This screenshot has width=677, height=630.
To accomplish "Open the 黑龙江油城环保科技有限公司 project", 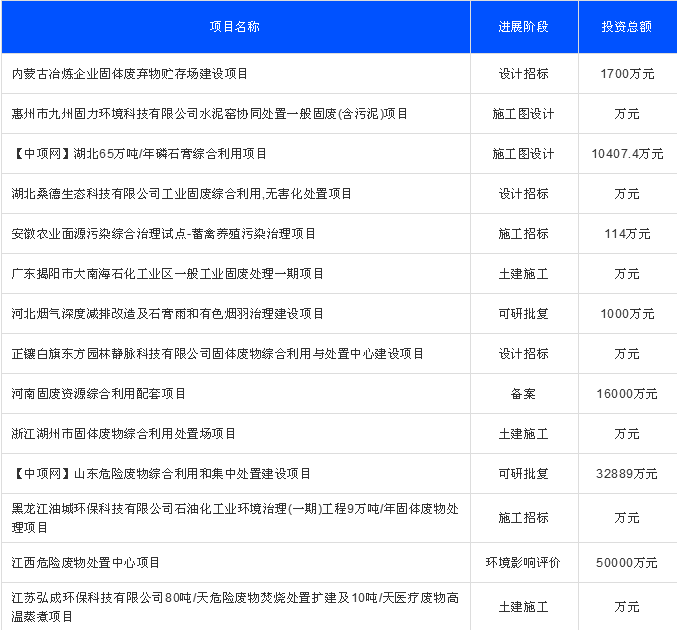I will point(235,518).
